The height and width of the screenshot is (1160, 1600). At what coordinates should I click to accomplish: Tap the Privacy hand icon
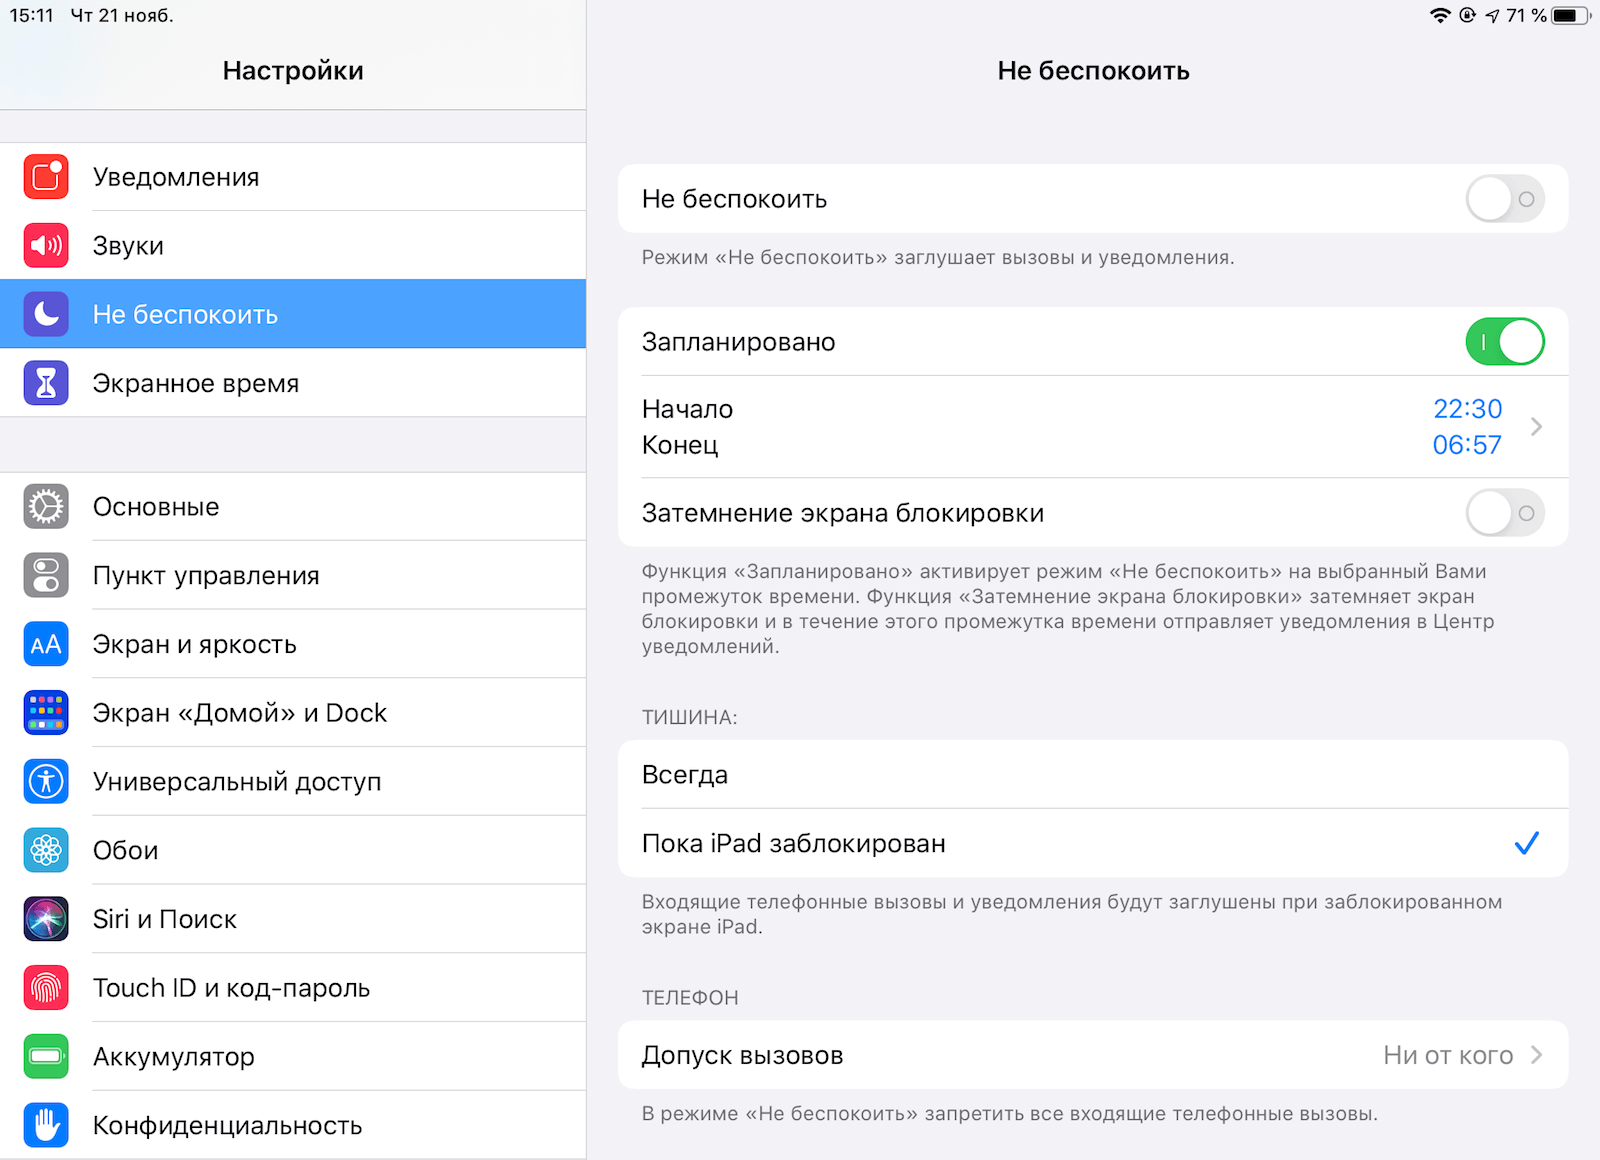pos(46,1126)
